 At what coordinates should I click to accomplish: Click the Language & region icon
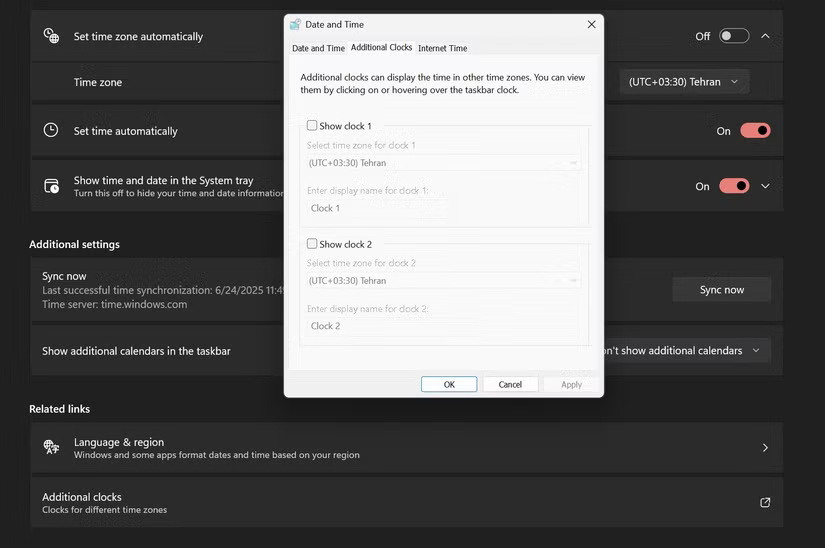[x=51, y=447]
